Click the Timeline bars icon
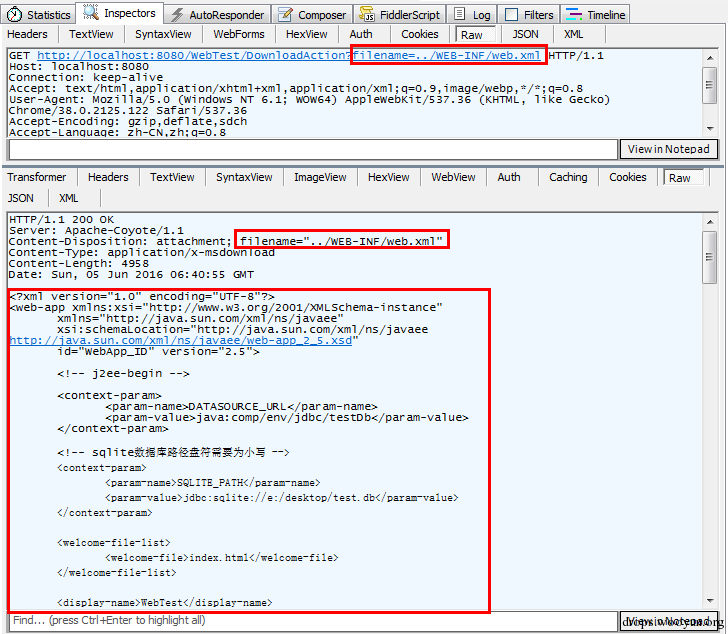The width and height of the screenshot is (728, 634). pos(574,14)
